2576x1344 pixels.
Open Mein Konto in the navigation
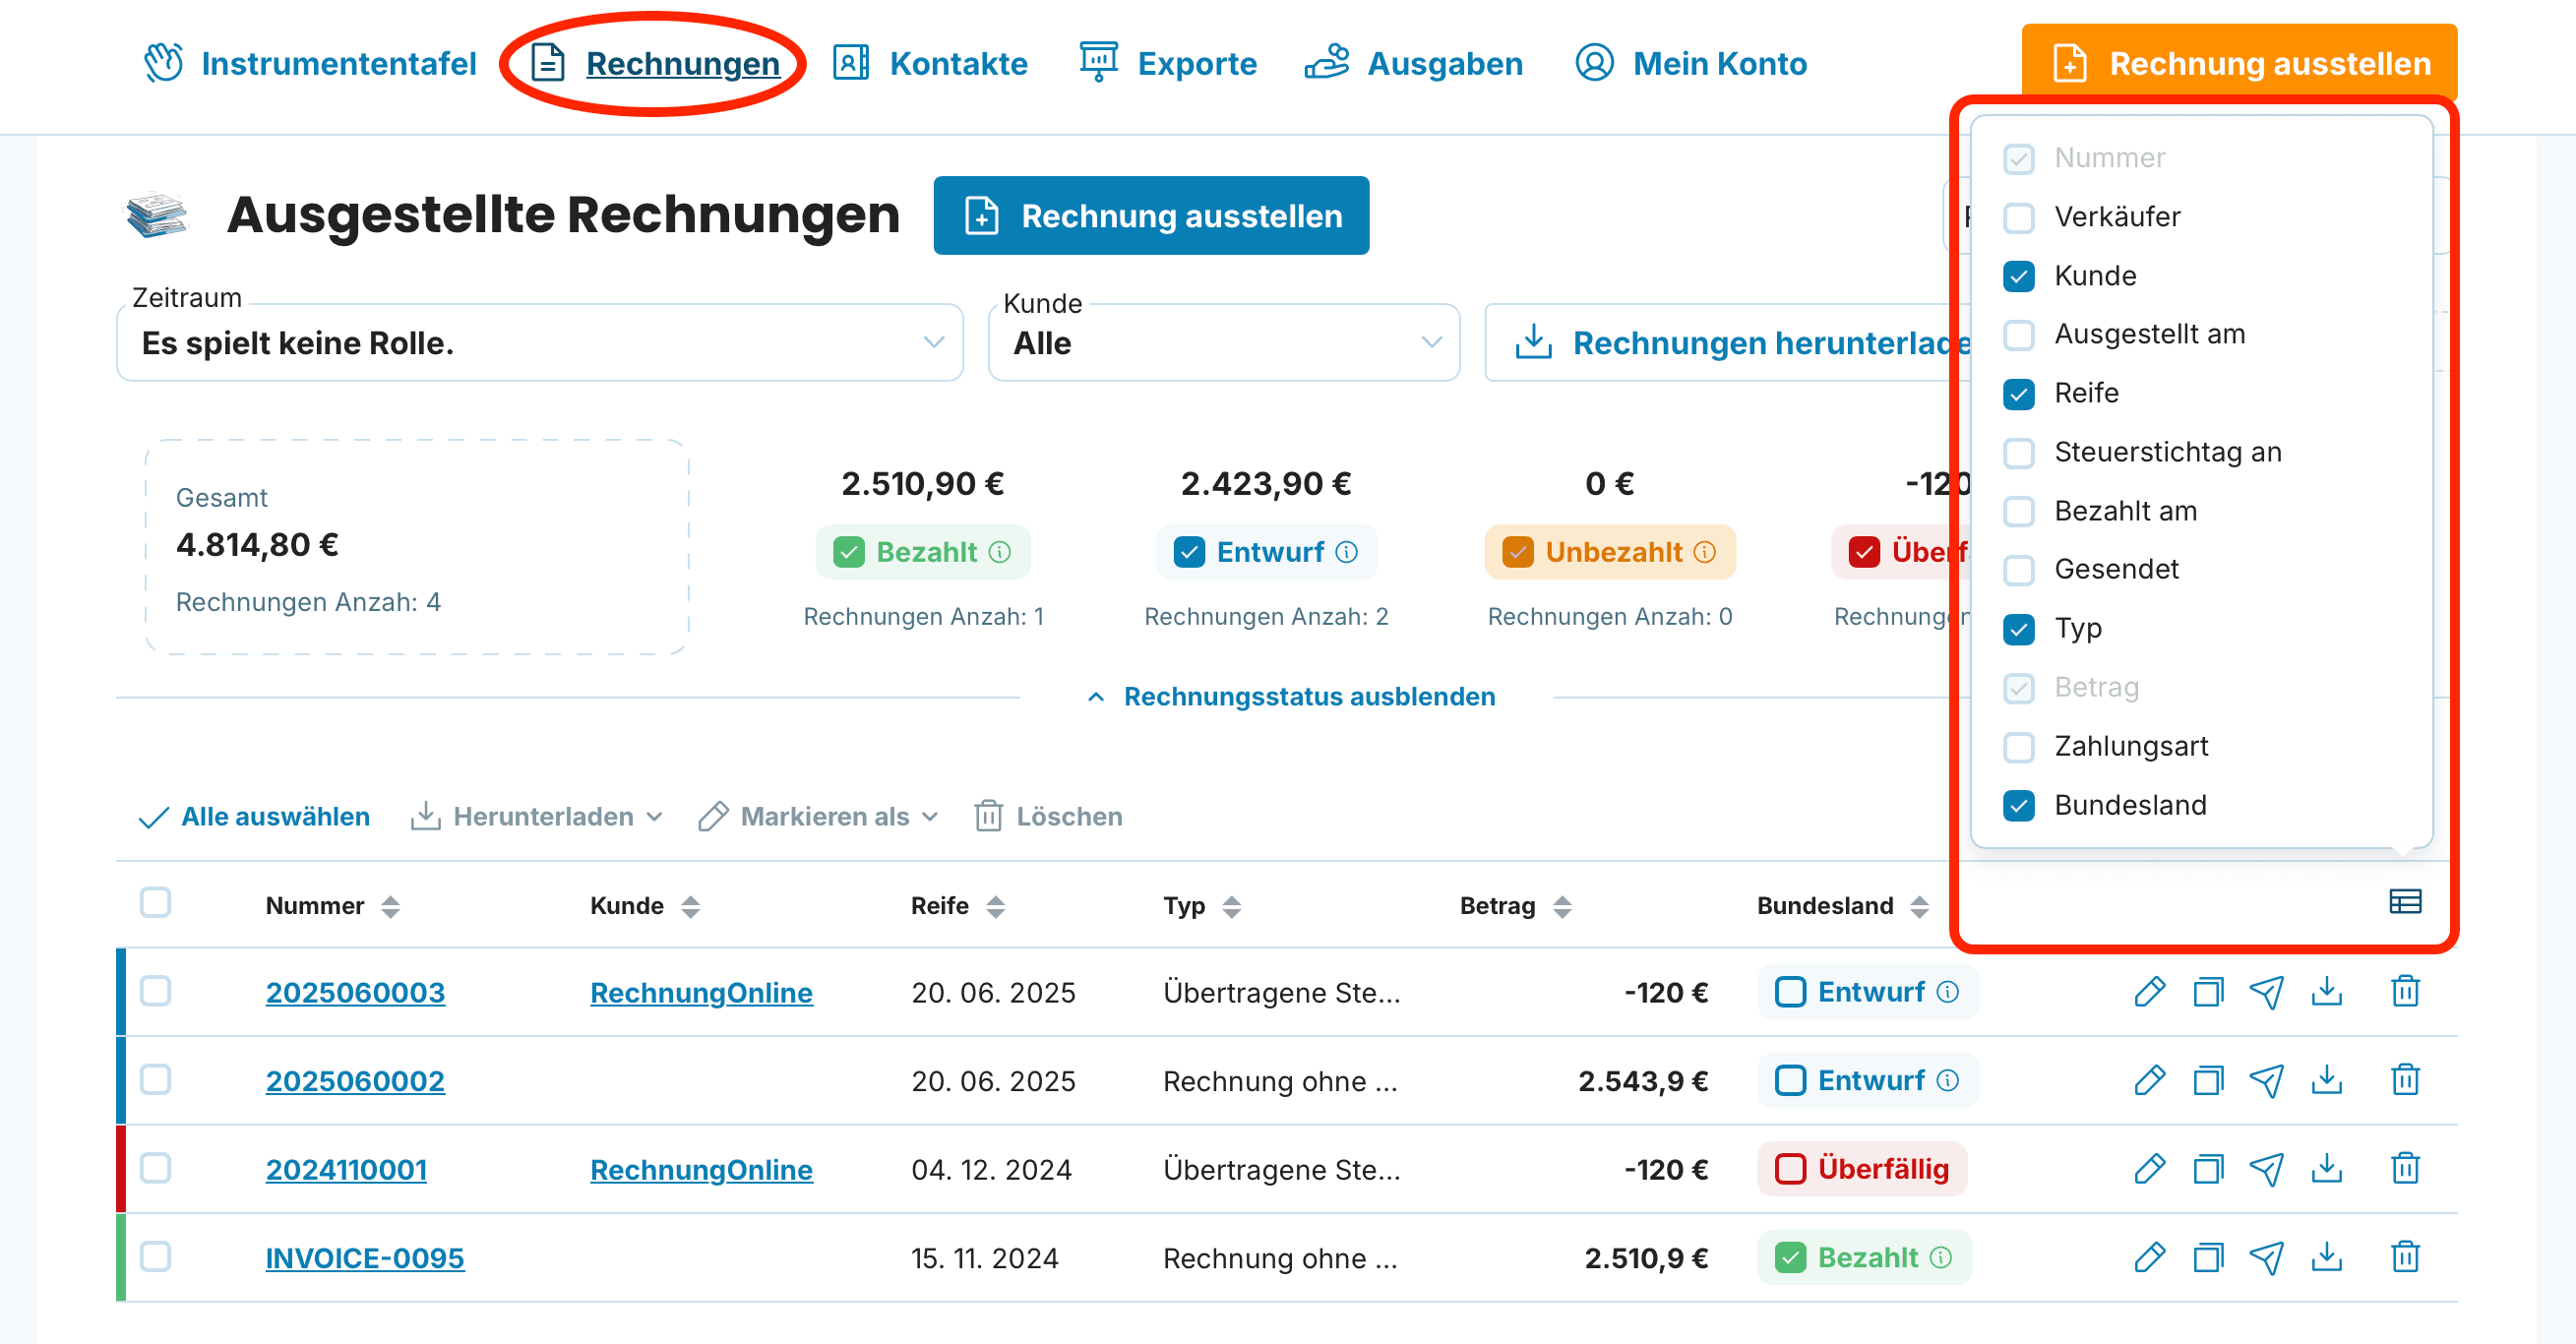(1691, 64)
